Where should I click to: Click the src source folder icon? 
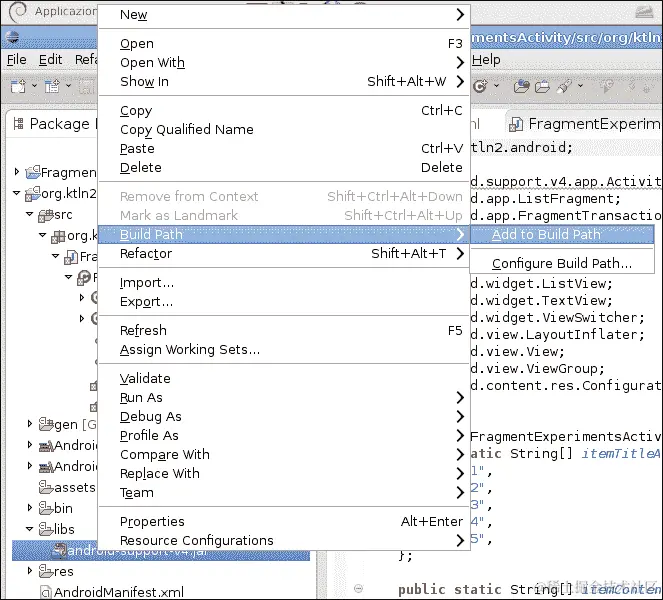(45, 215)
